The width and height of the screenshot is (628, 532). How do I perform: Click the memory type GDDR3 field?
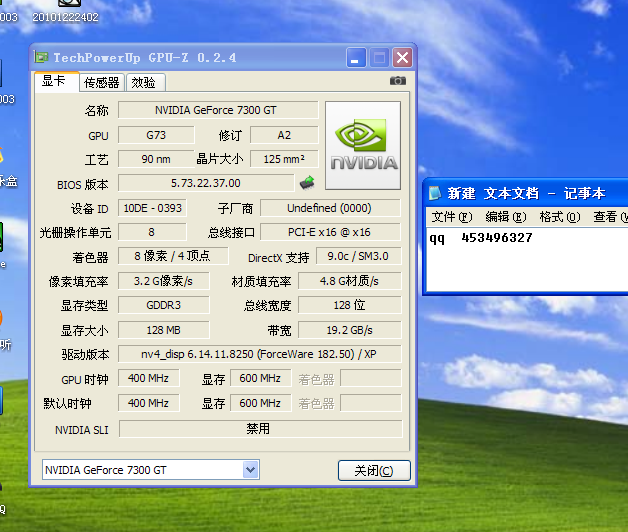(x=163, y=305)
